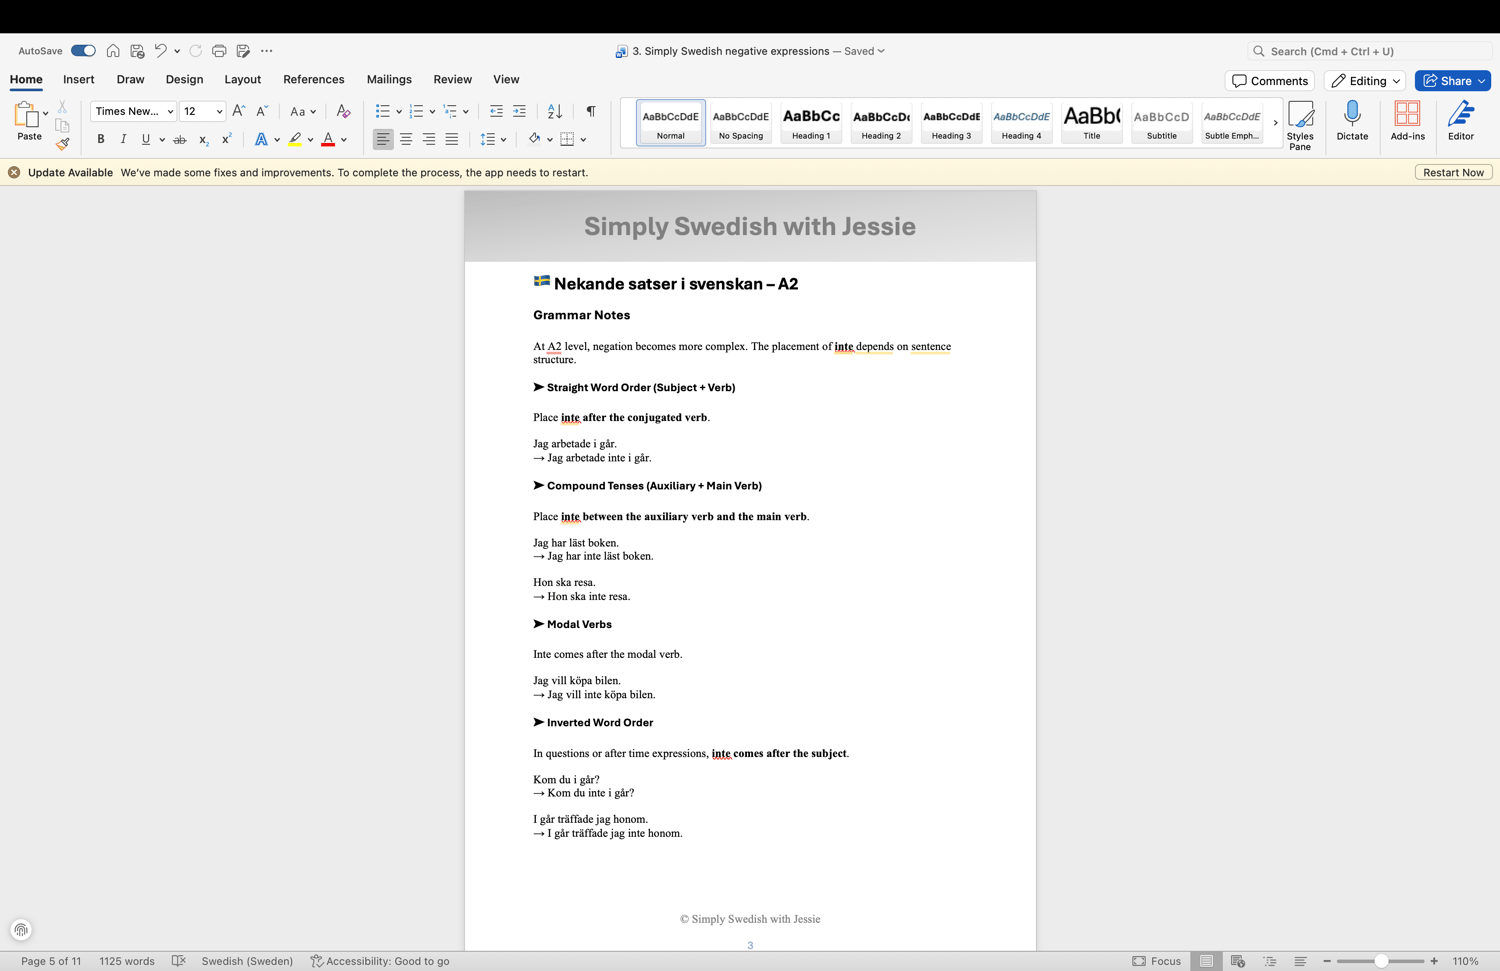Apply the No Spacing style

(741, 123)
